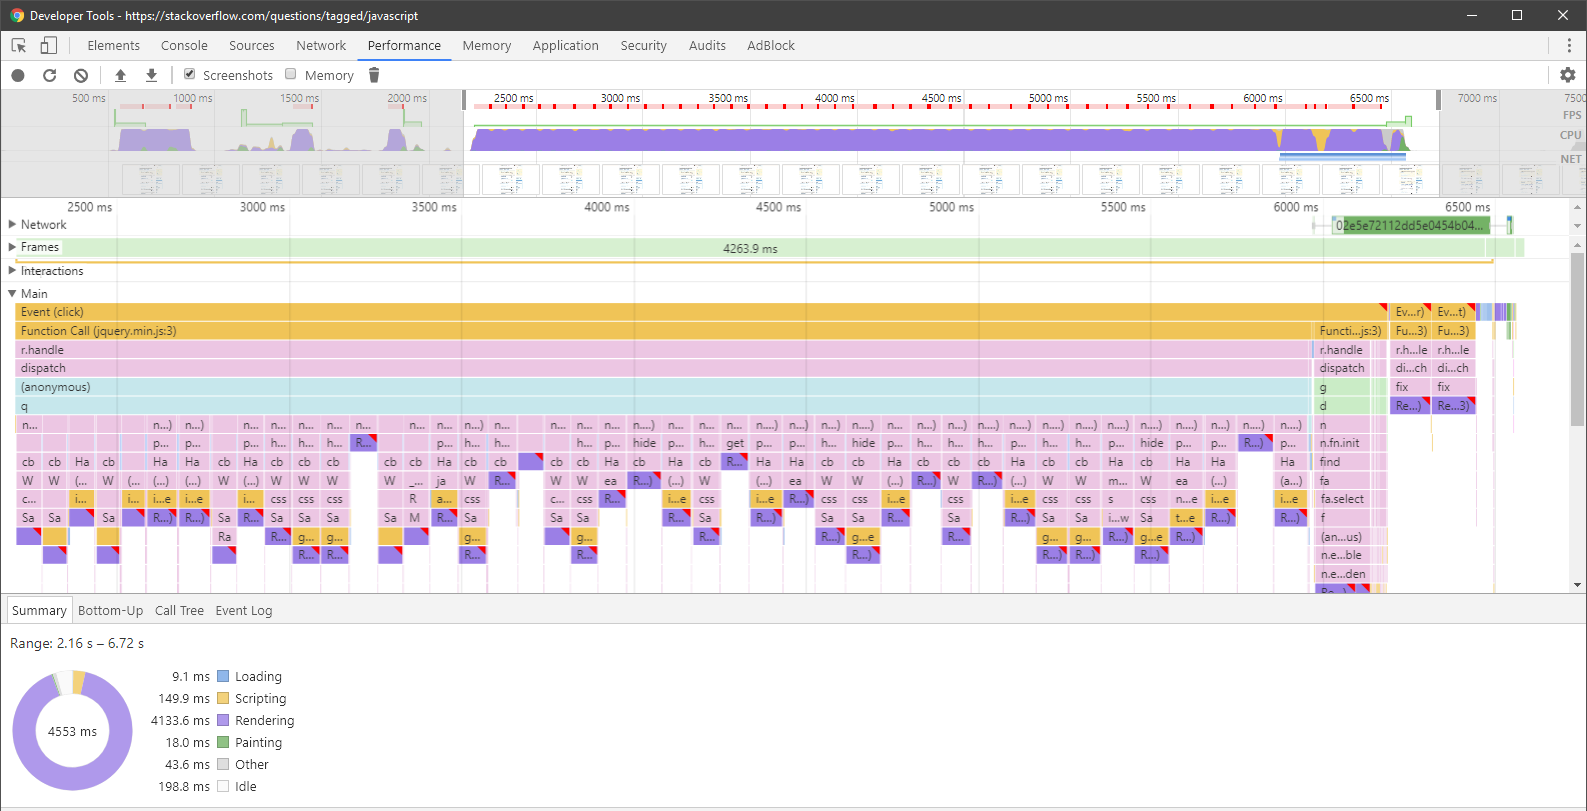1587x811 pixels.
Task: Click the Rendering purple color swatch
Action: pyautogui.click(x=223, y=720)
